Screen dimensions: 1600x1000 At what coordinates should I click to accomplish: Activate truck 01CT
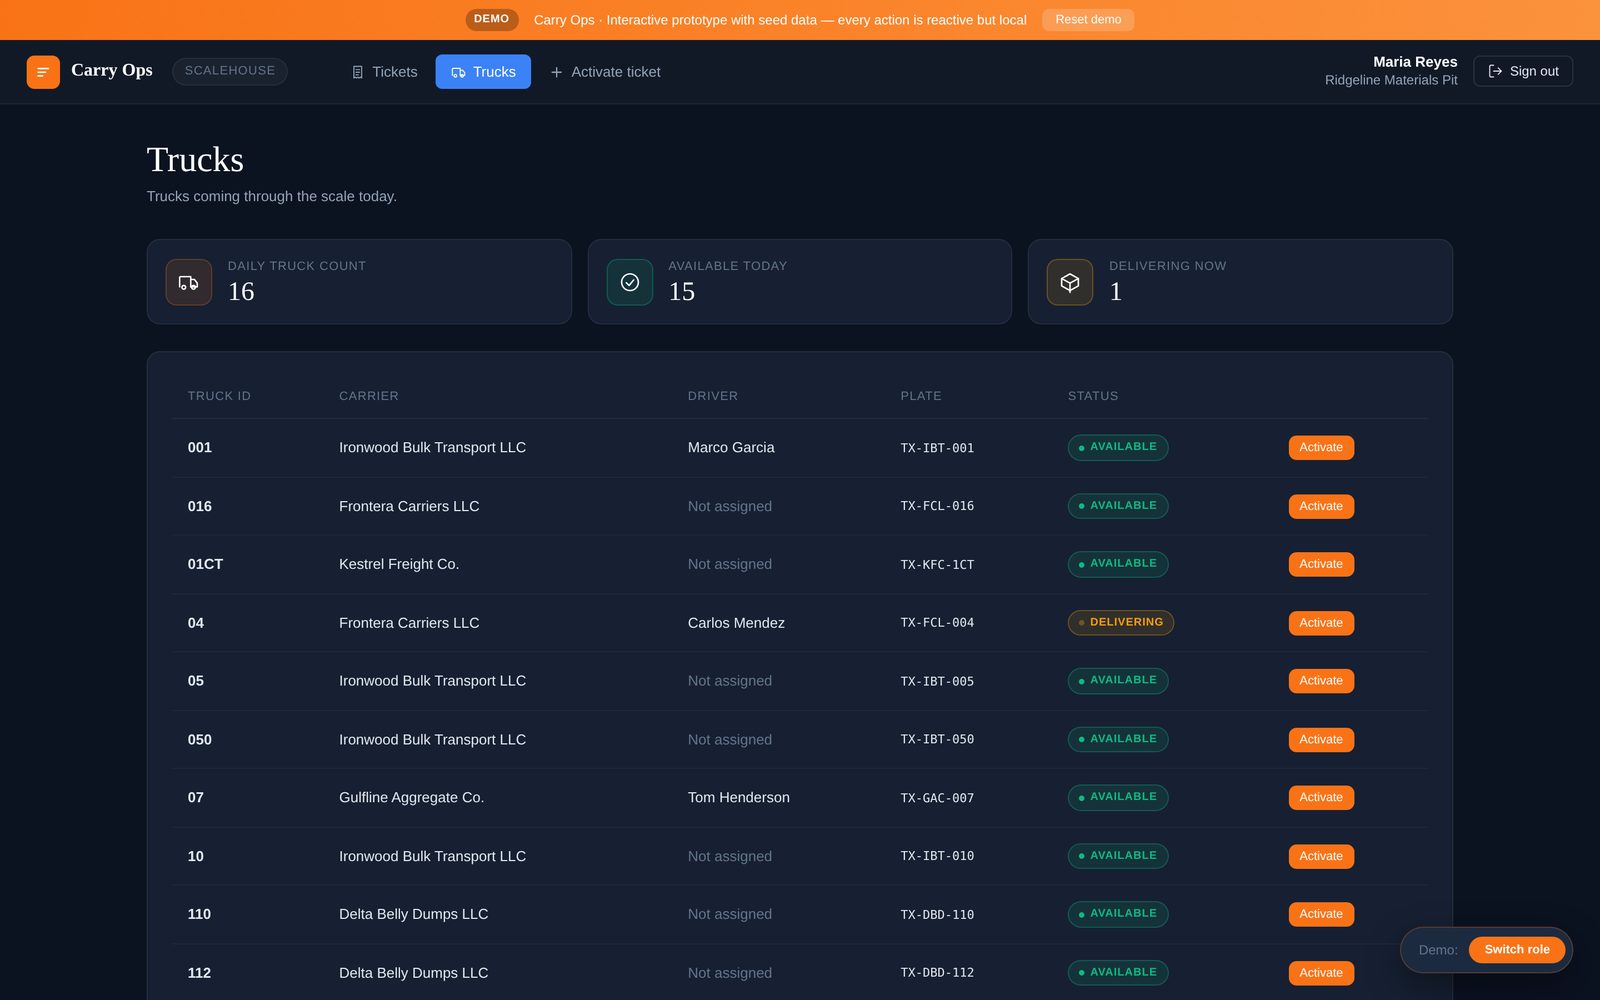(1321, 565)
